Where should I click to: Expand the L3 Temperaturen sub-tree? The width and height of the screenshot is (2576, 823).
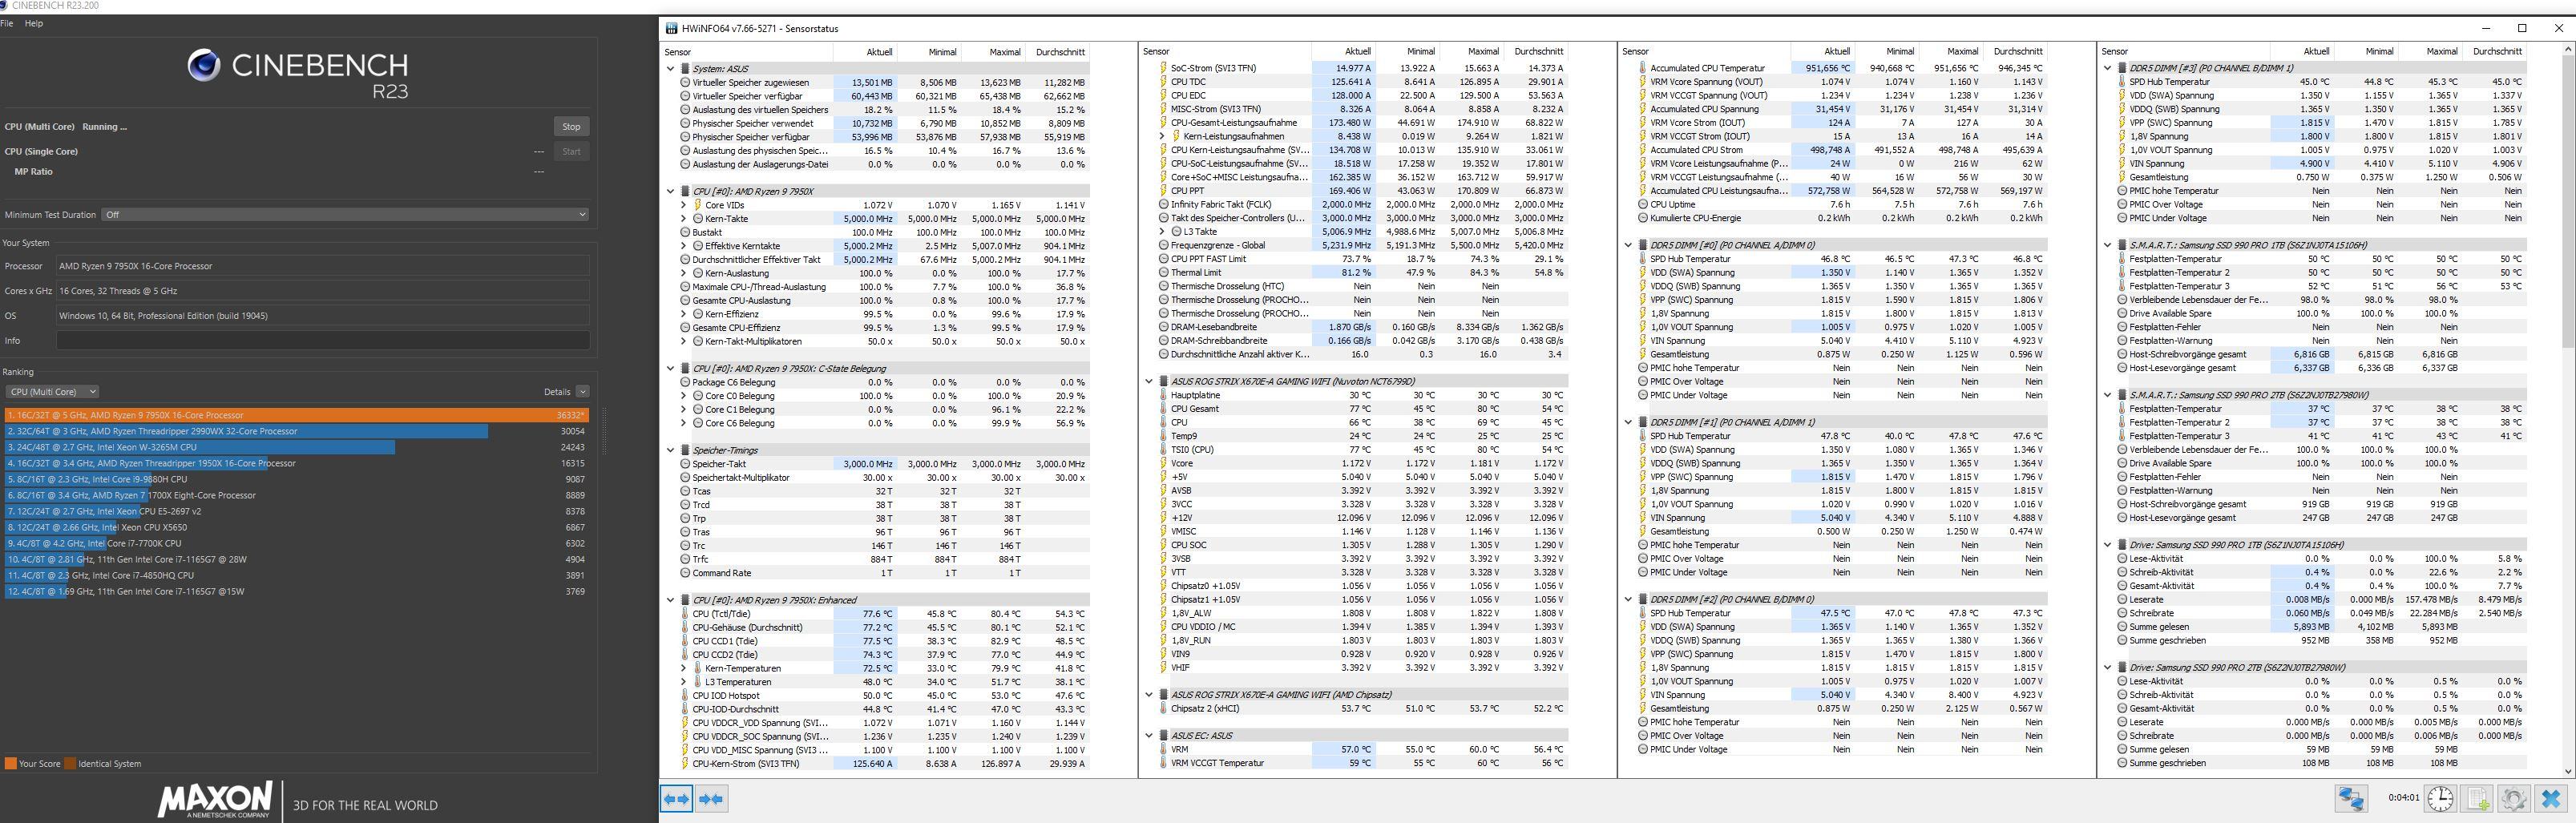(x=684, y=682)
